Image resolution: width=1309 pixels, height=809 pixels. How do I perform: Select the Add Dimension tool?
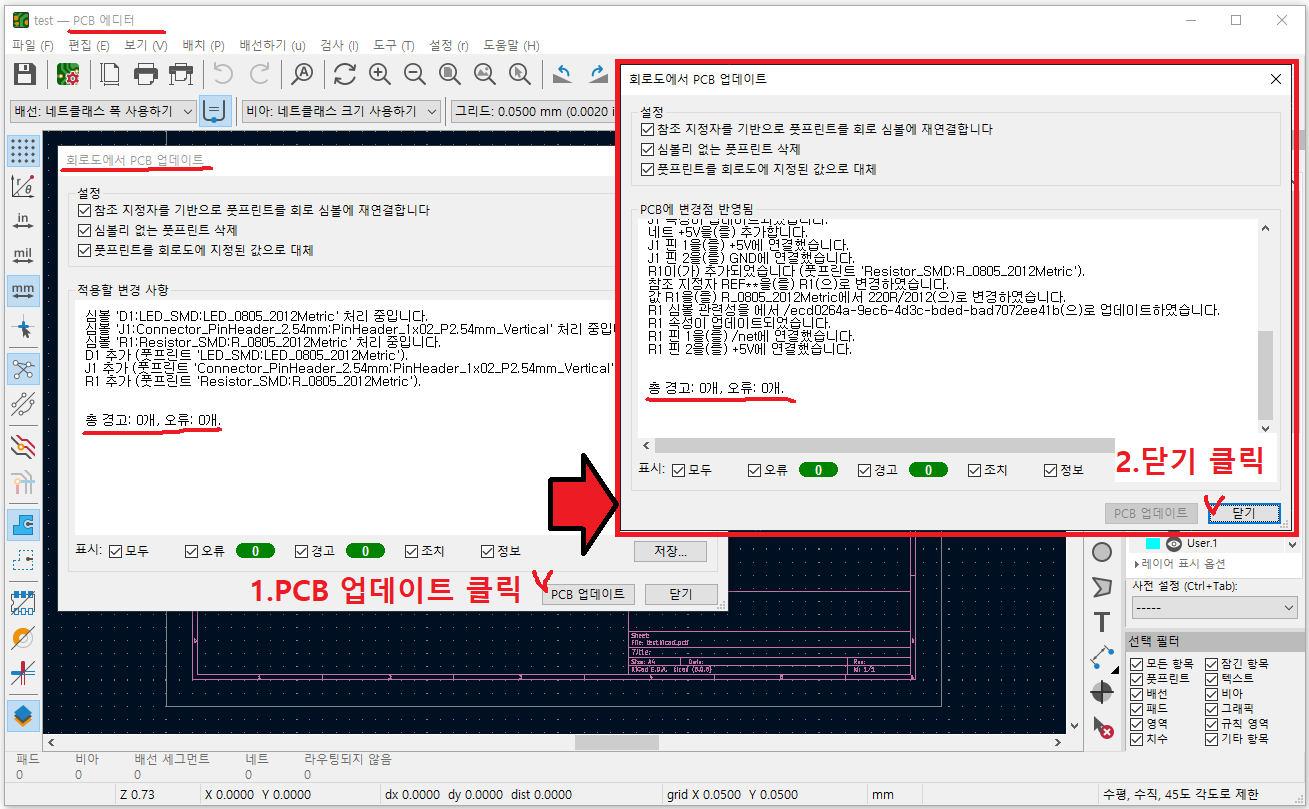pos(1102,657)
